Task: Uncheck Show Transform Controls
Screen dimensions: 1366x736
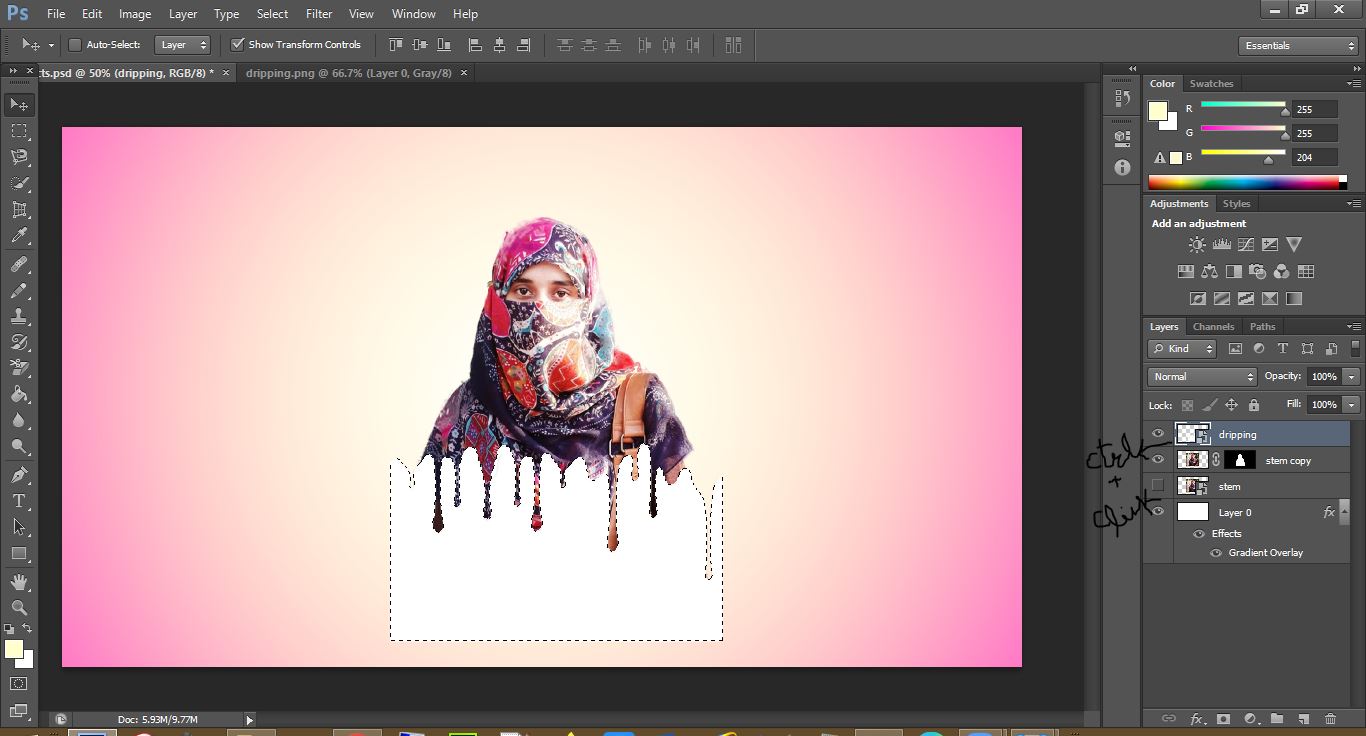Action: pyautogui.click(x=238, y=45)
